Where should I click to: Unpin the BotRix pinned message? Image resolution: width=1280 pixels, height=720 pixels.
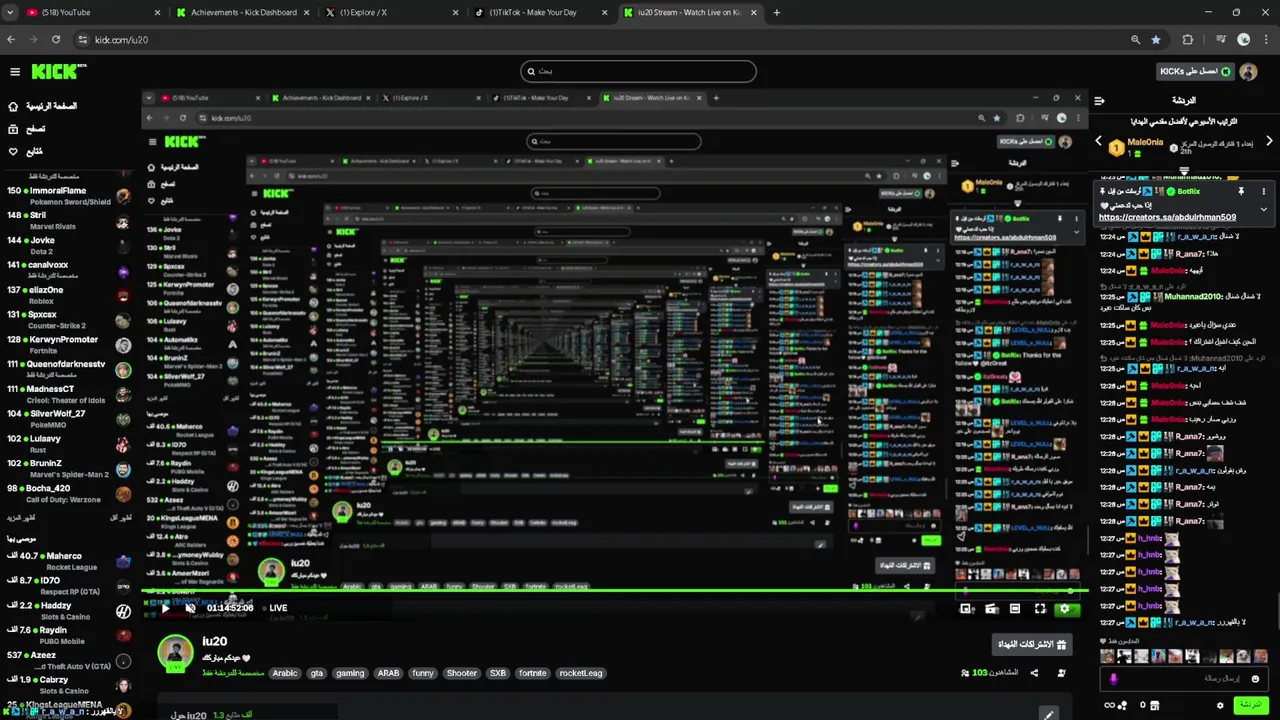point(1241,191)
